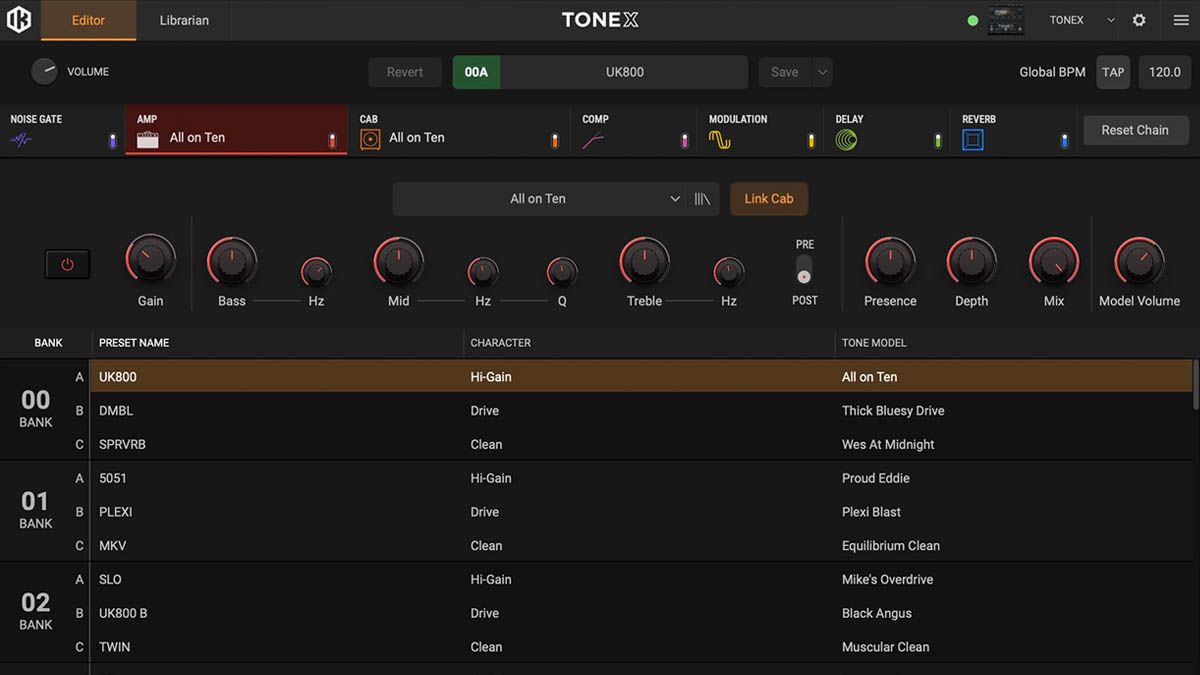Viewport: 1200px width, 675px height.
Task: Toggle the amp power button
Action: (x=67, y=264)
